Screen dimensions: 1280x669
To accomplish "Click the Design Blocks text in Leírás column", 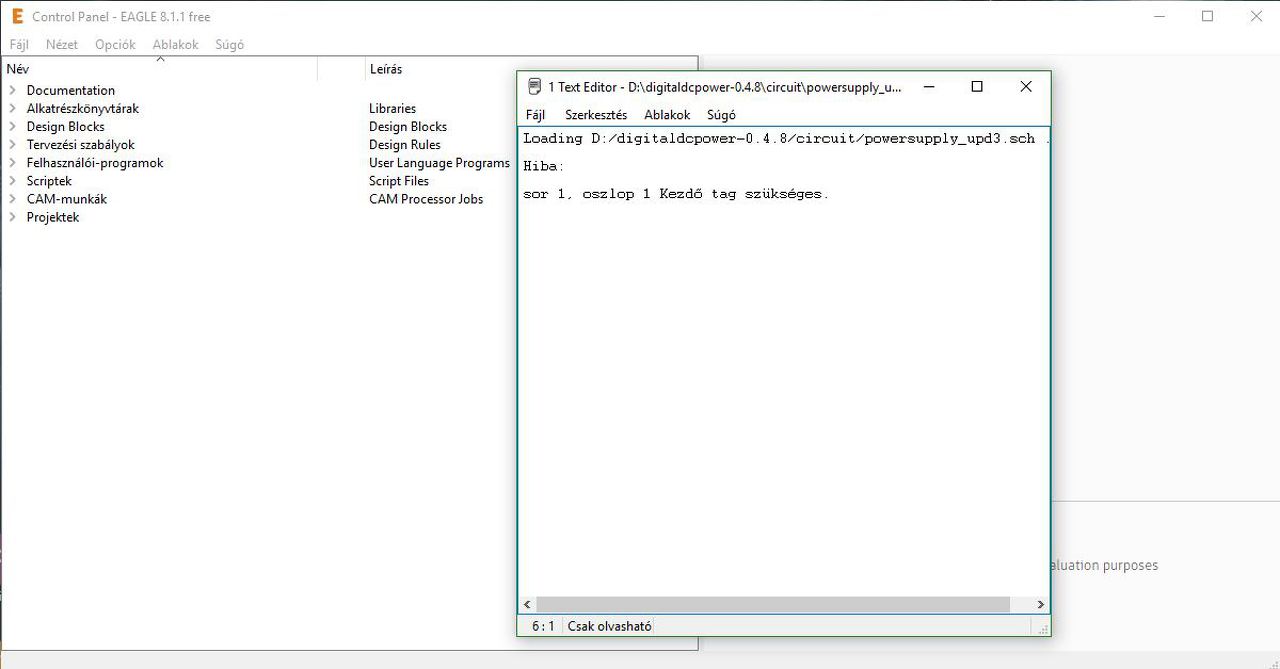I will click(x=408, y=126).
